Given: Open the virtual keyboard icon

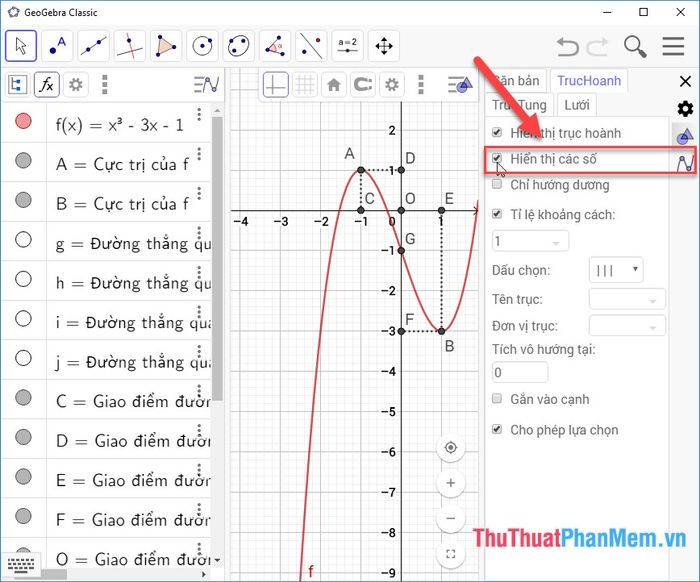Looking at the screenshot, I should tap(21, 565).
